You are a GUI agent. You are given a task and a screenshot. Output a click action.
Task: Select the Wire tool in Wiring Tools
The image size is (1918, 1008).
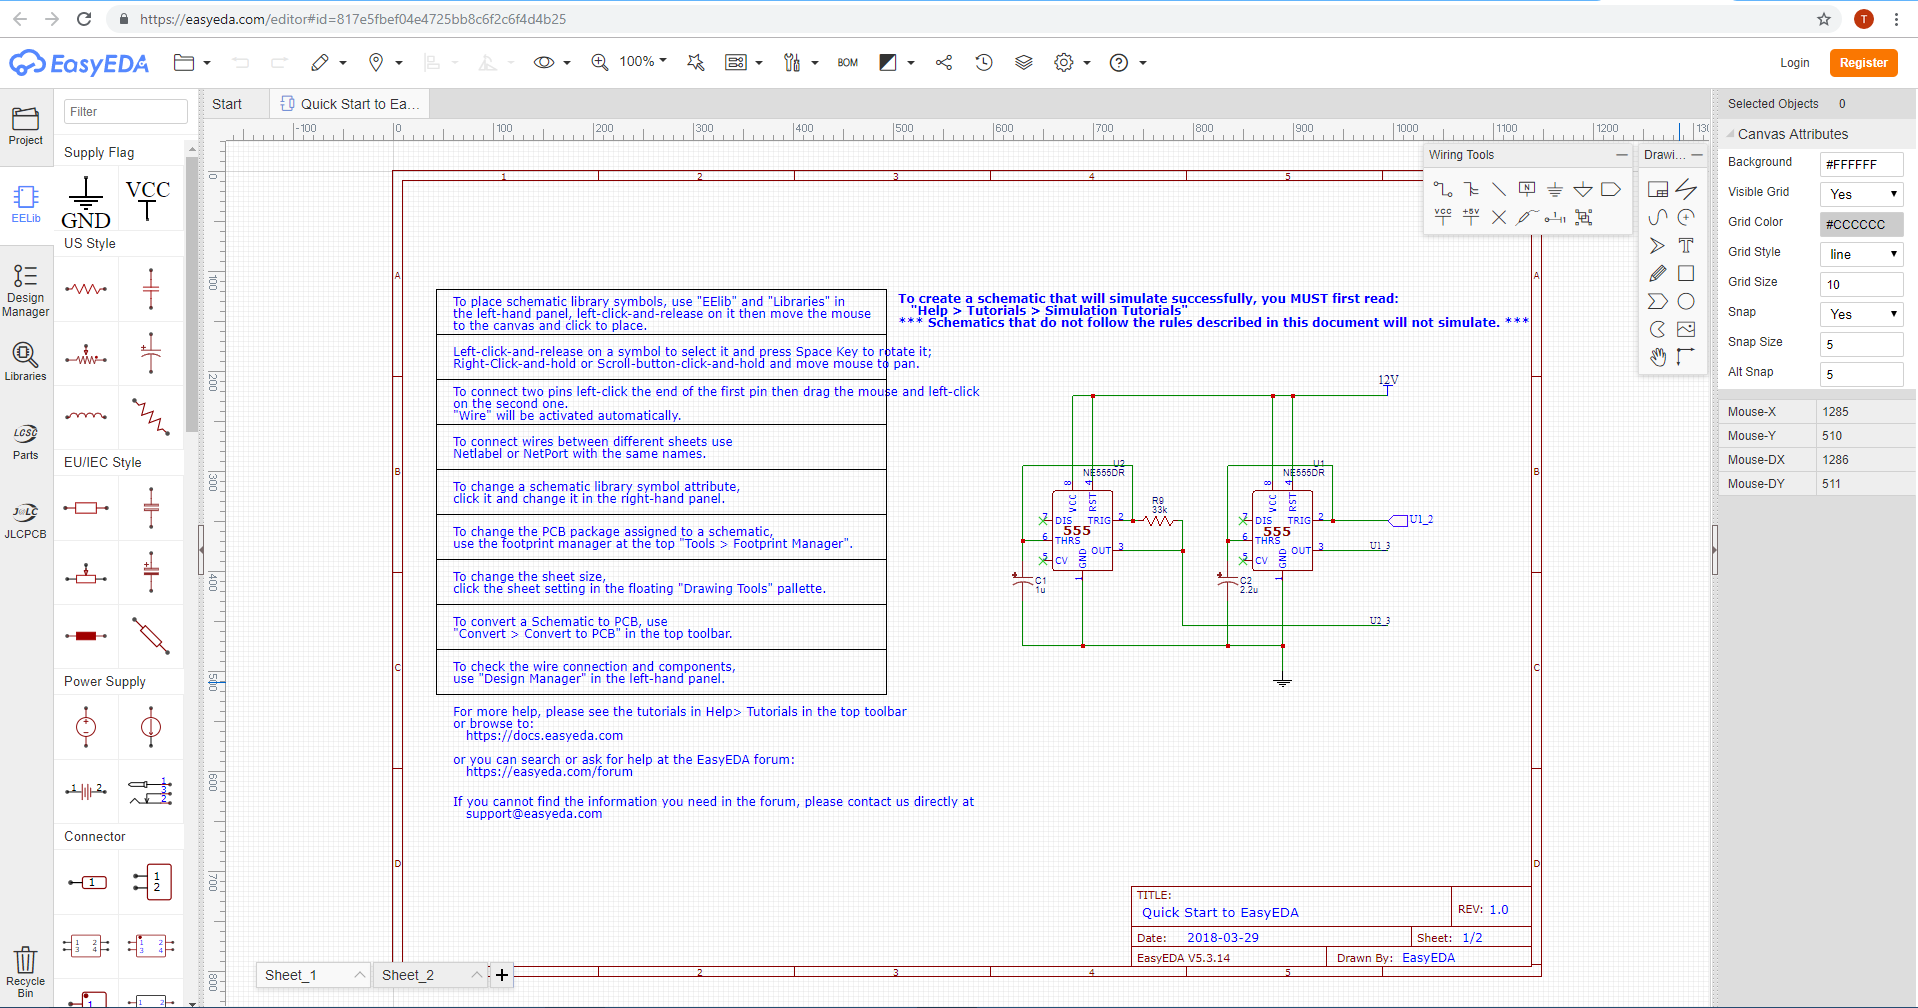click(1442, 189)
